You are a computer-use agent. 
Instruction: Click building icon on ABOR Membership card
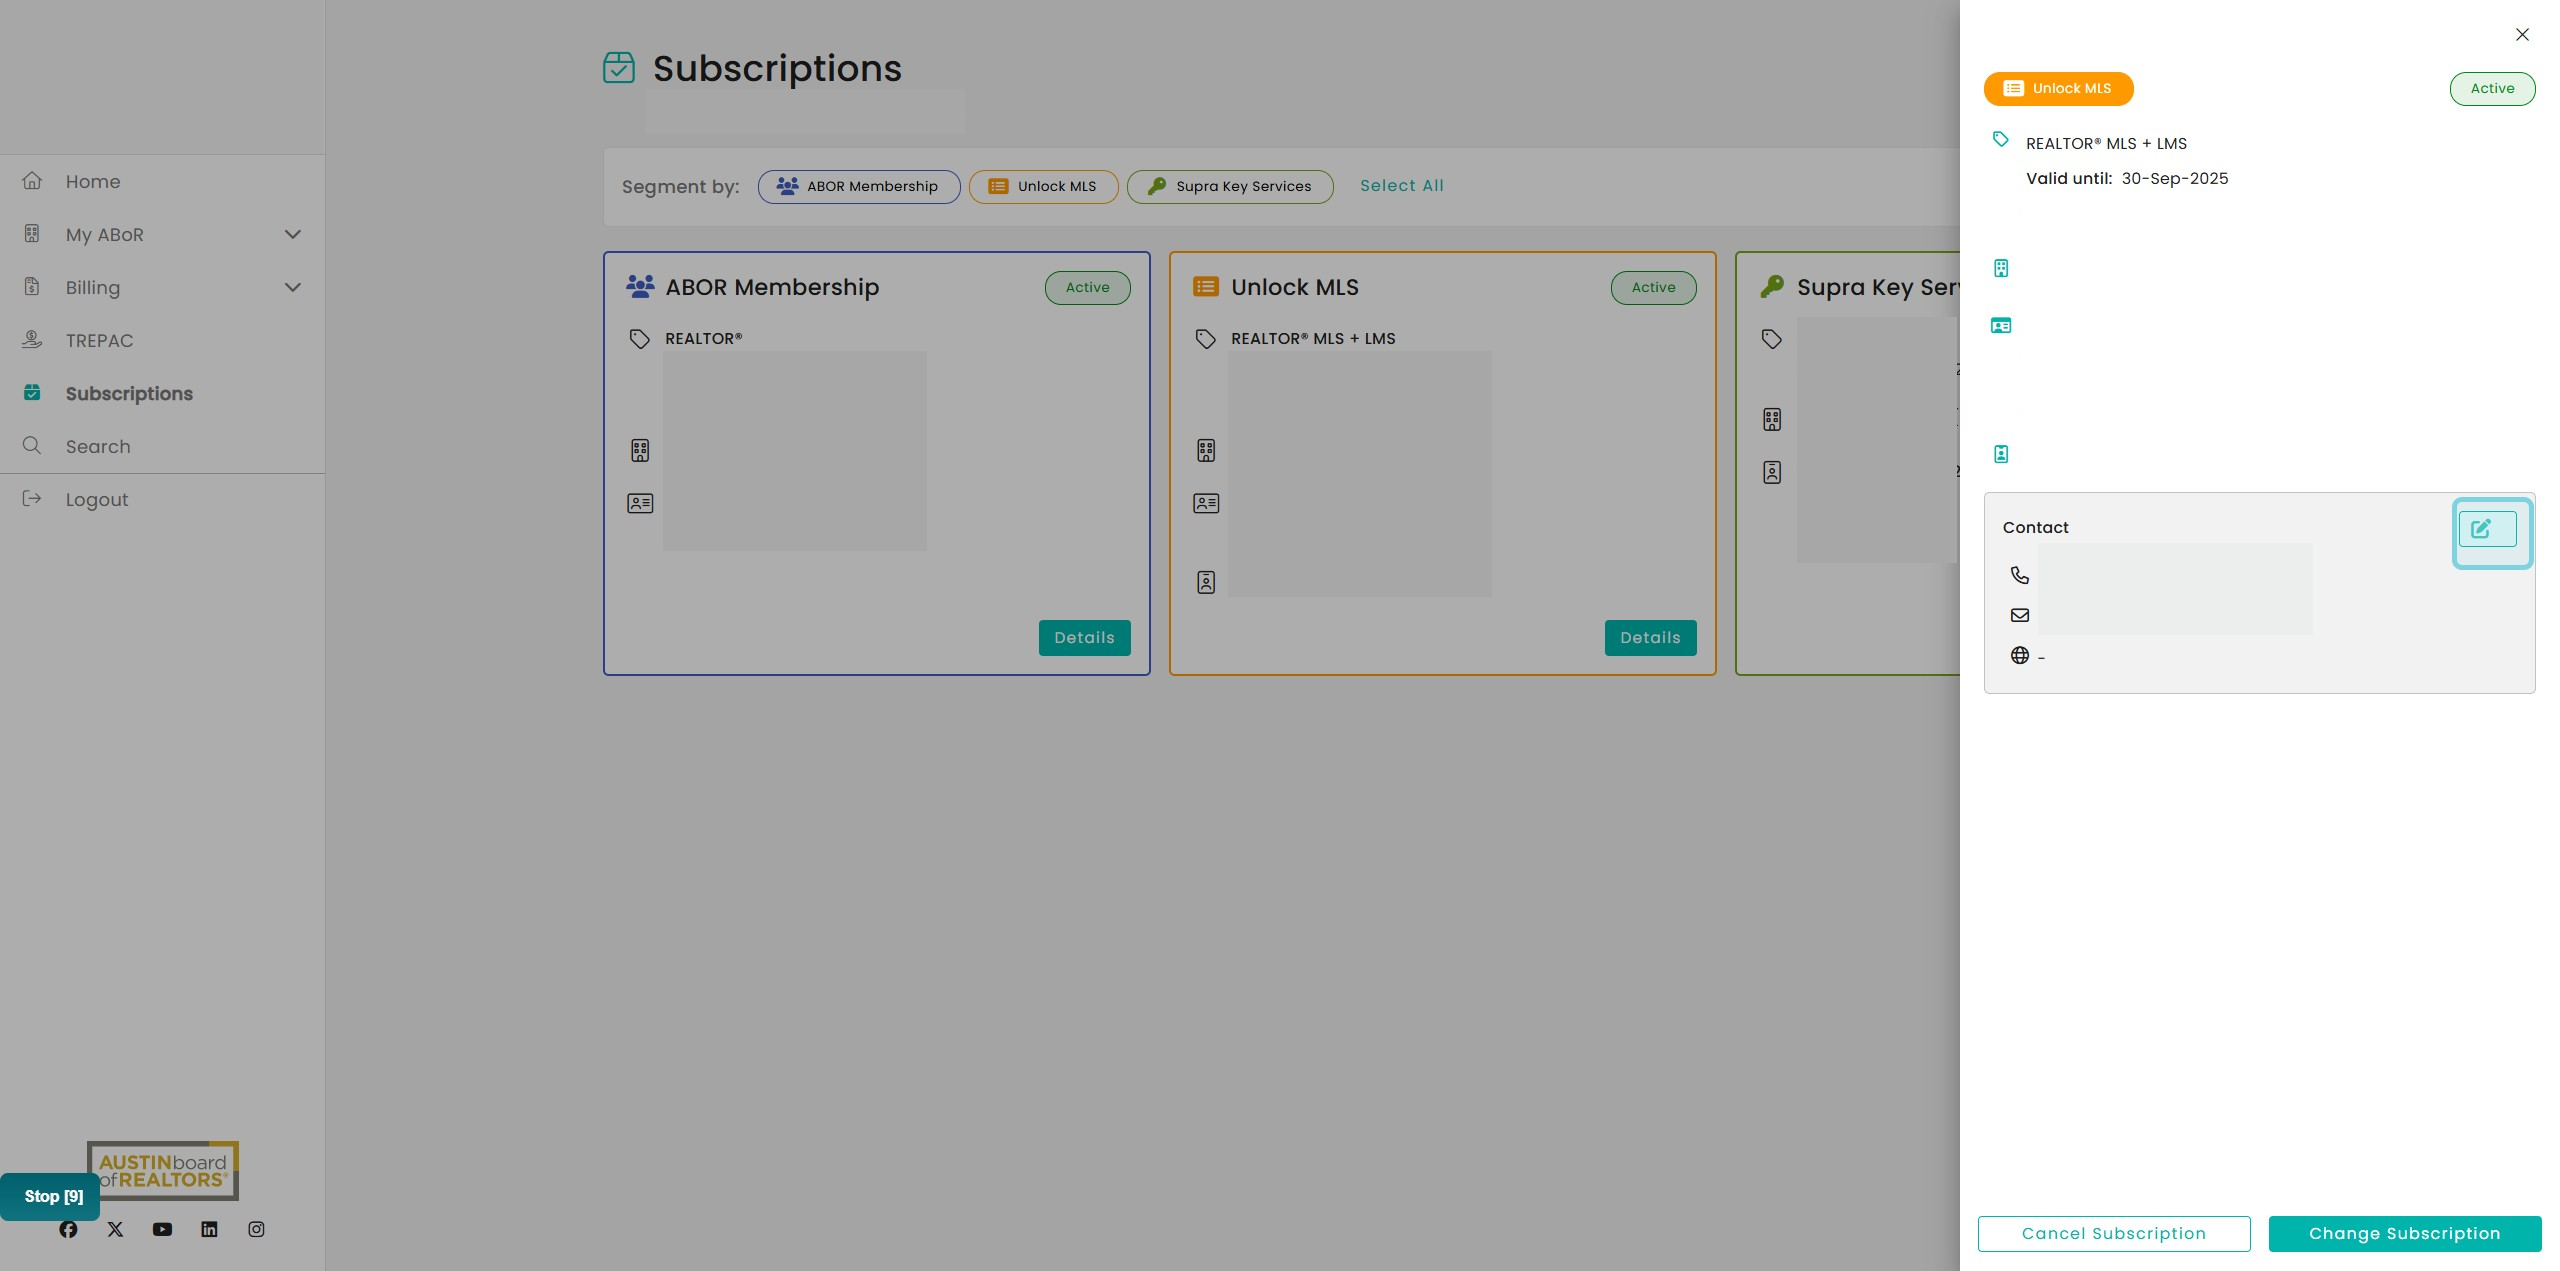640,451
